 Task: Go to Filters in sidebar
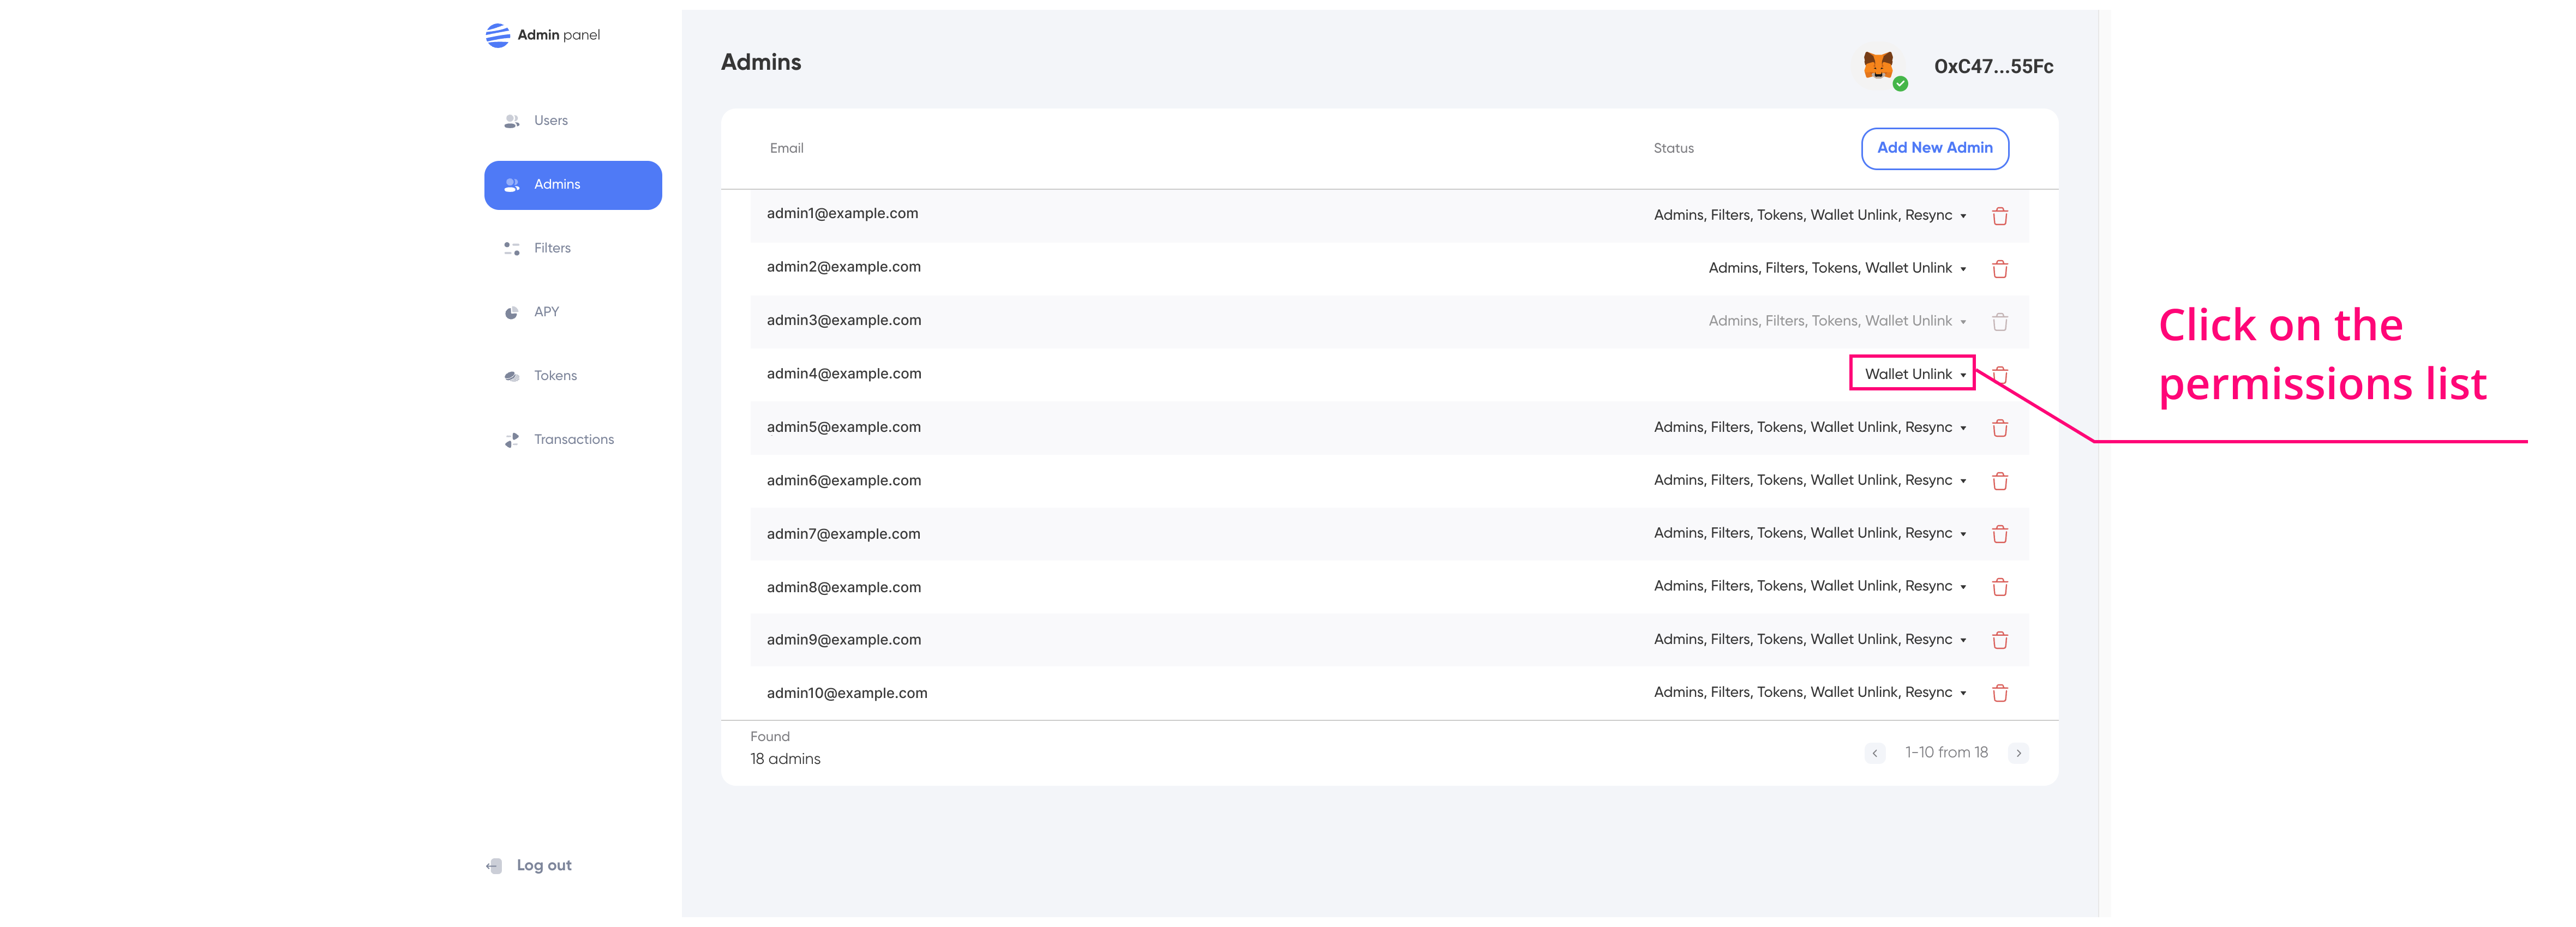click(x=552, y=248)
